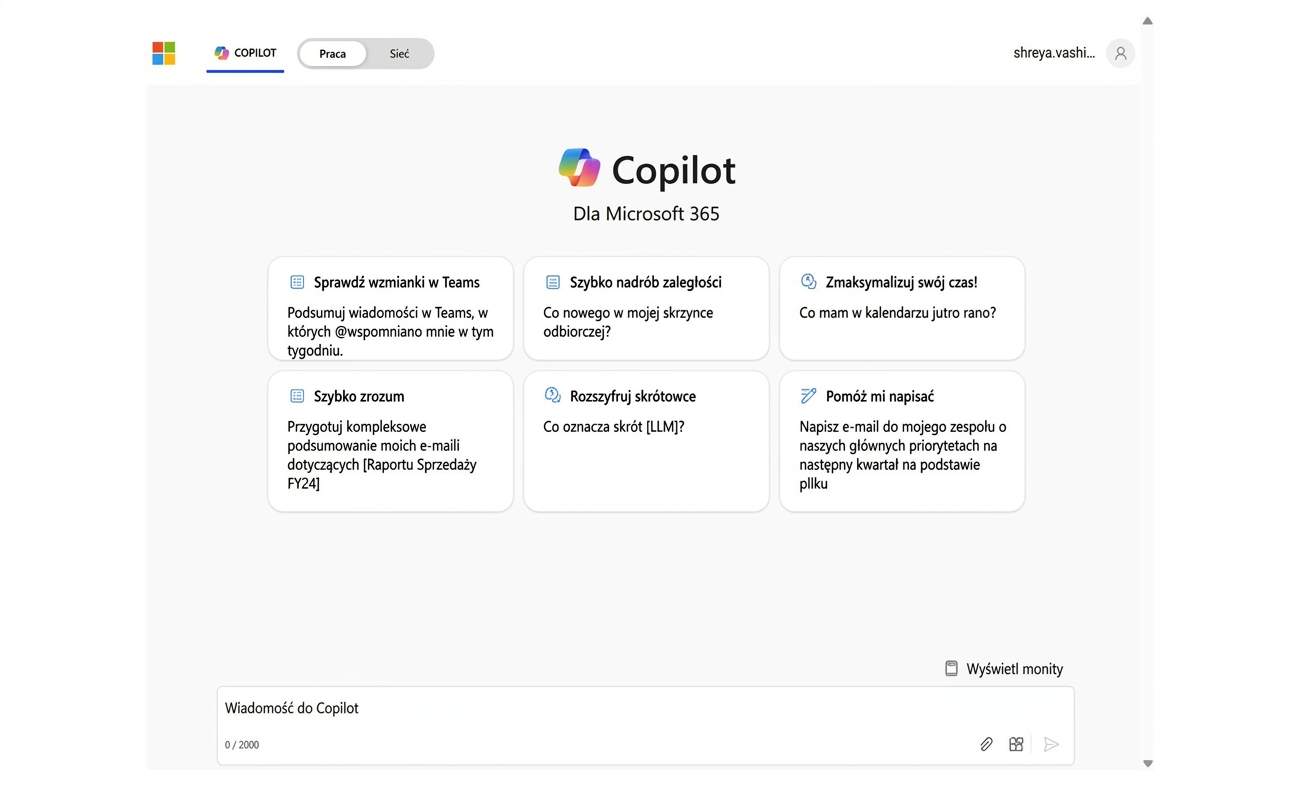Click the Copilot logo above Dla Microsoft 365
This screenshot has width=1304, height=800.
tap(579, 168)
